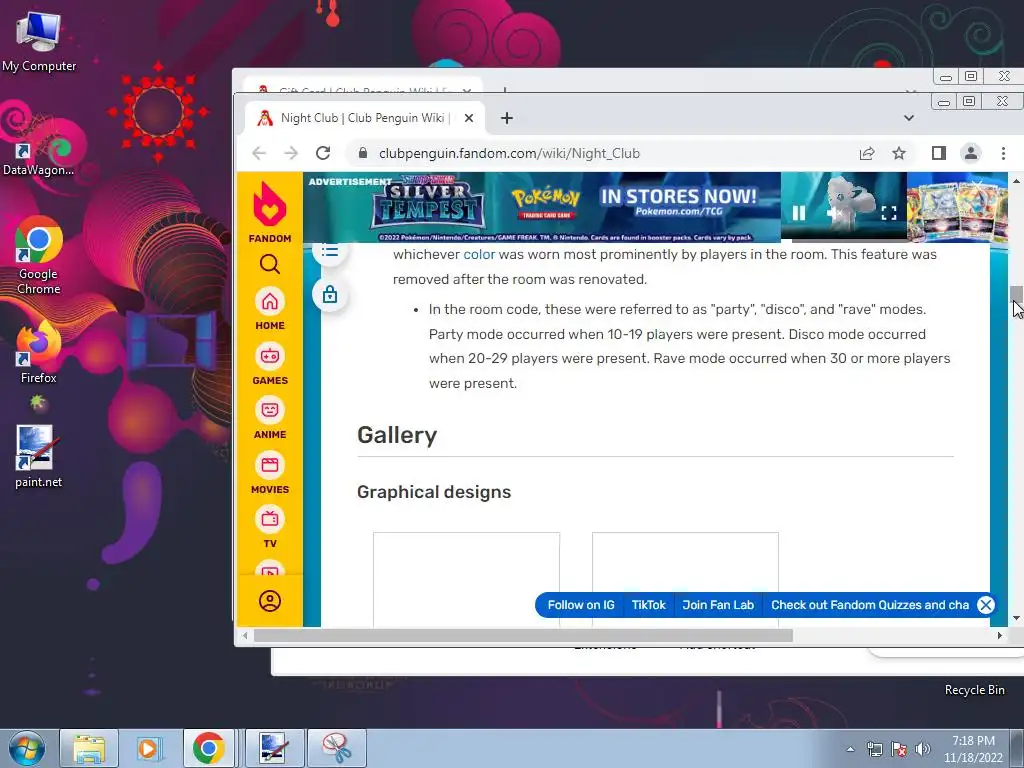Click the Graphical designs subheading
1024x768 pixels.
(x=434, y=492)
